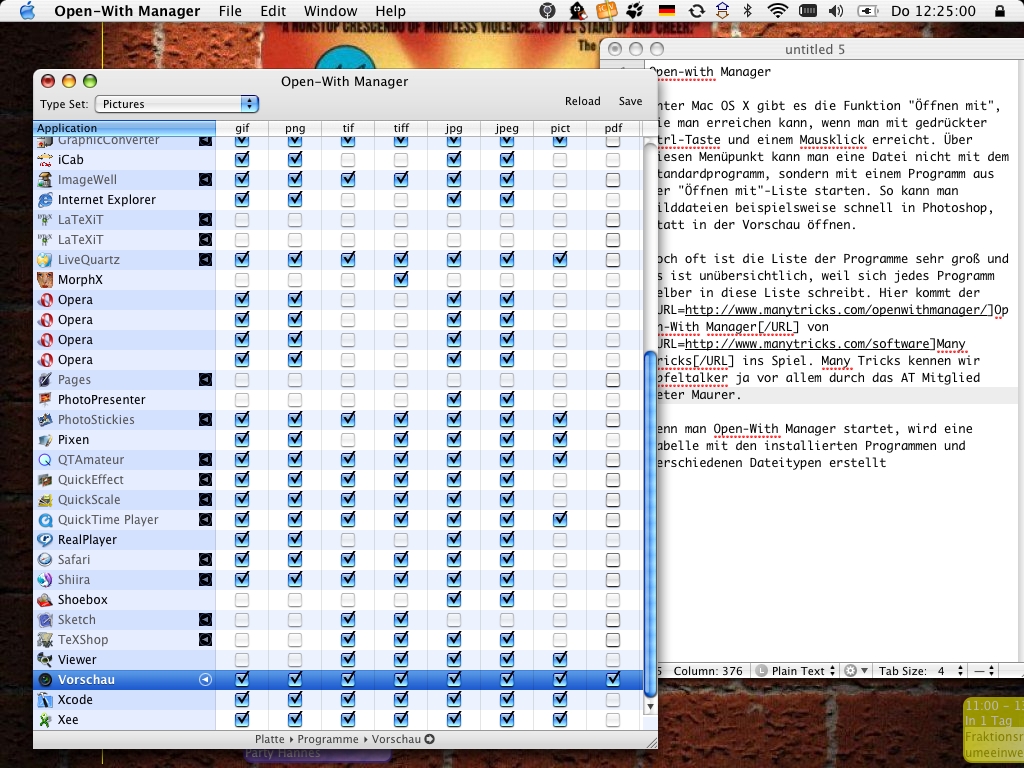
Task: Uncheck pdf checkbox in Vorschau row
Action: 613,680
